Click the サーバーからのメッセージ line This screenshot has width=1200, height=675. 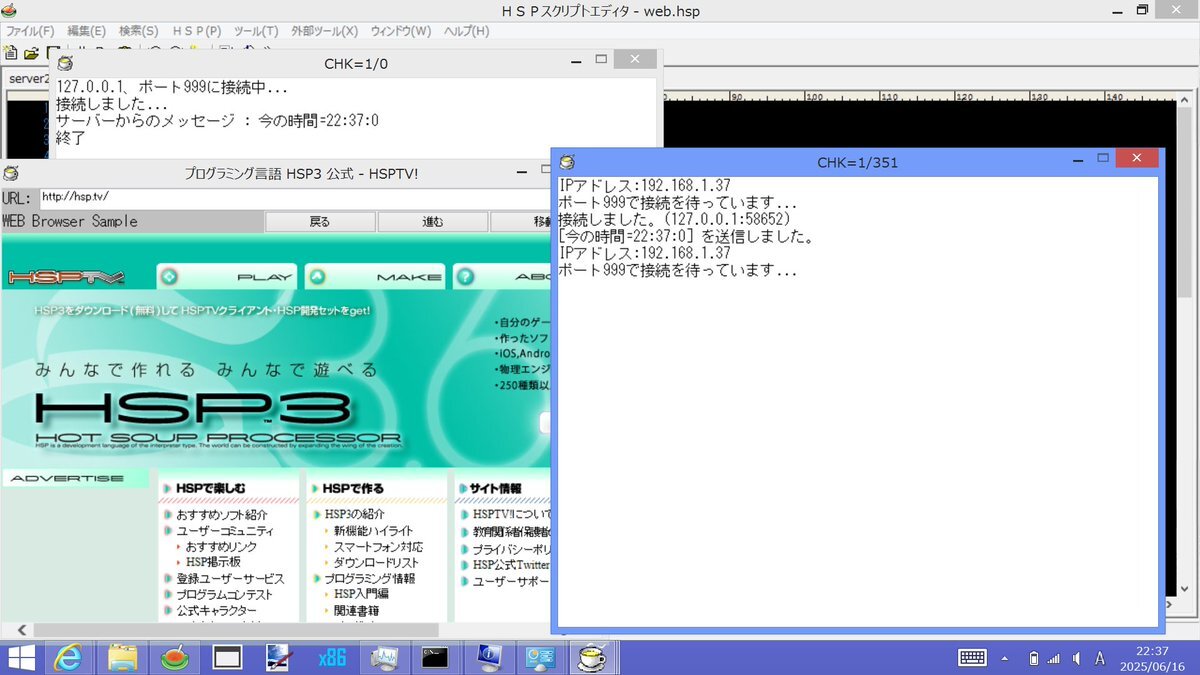click(x=217, y=120)
